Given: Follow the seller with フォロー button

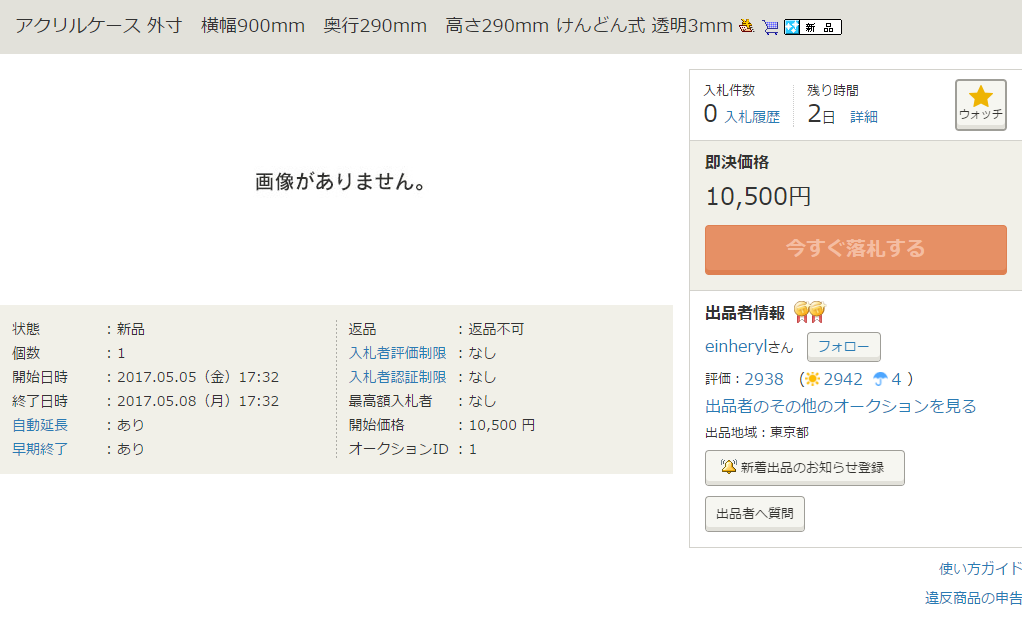Looking at the screenshot, I should [x=843, y=347].
